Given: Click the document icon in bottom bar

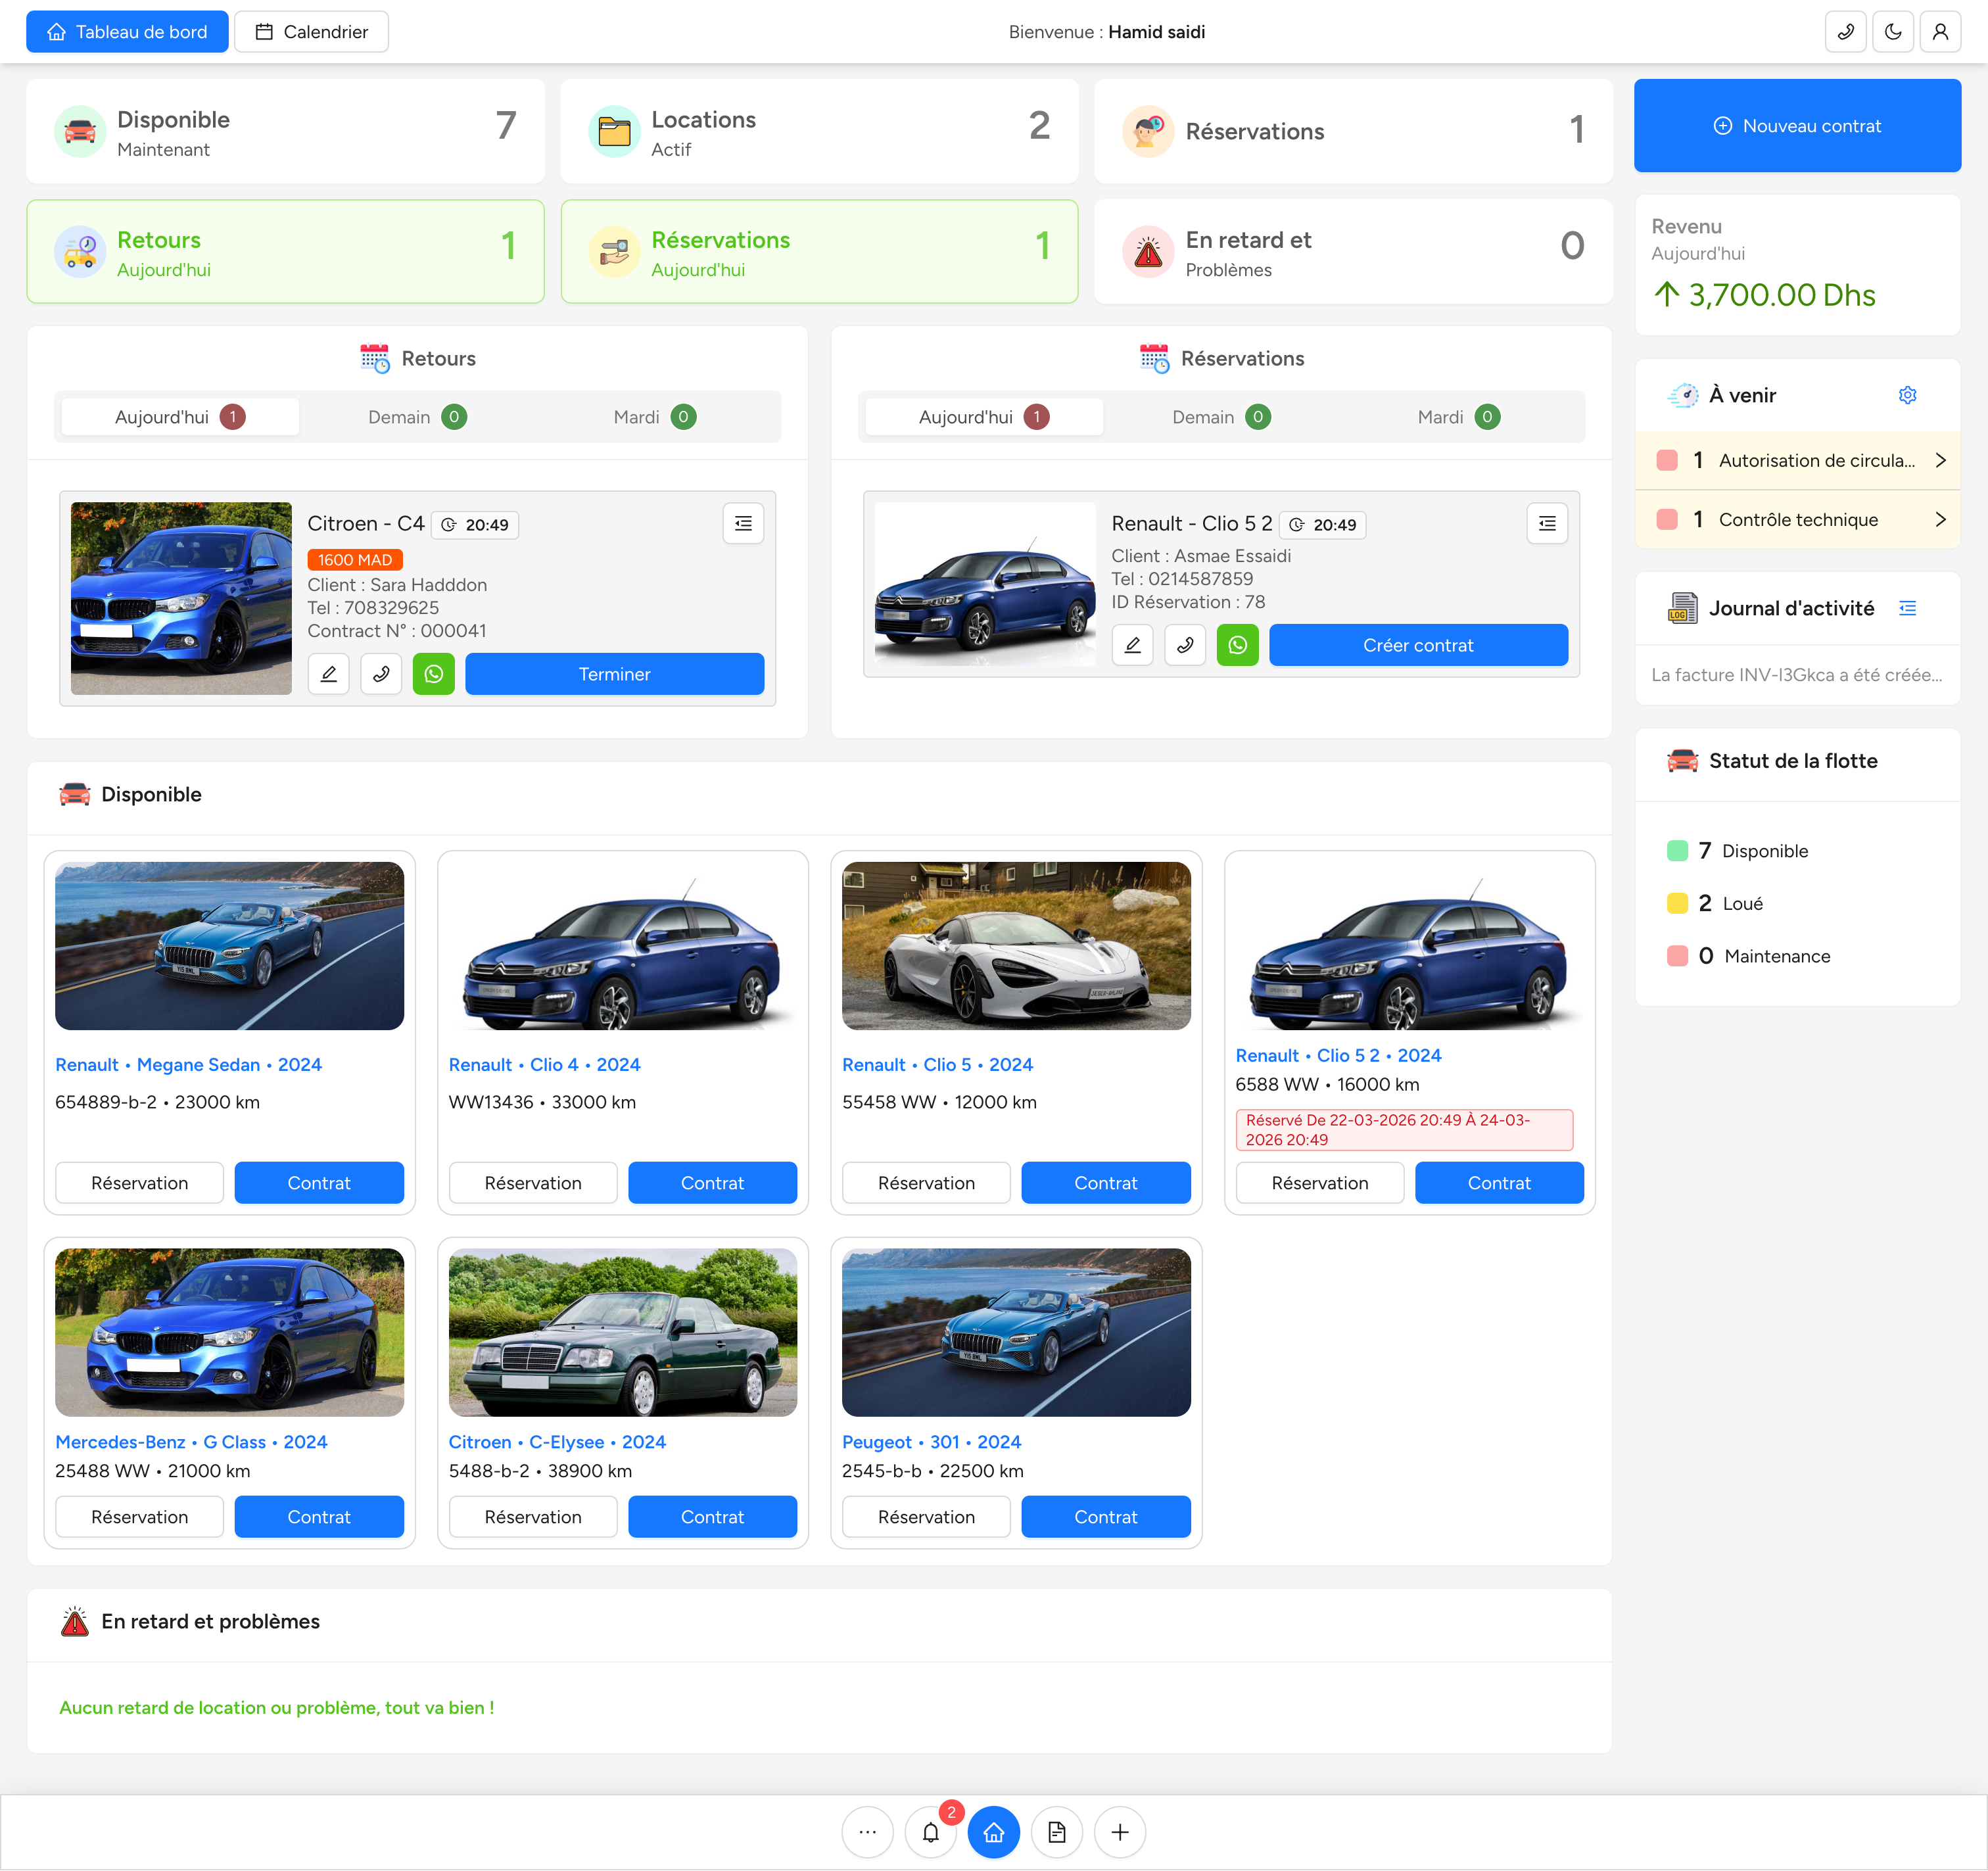Looking at the screenshot, I should click(x=1056, y=1832).
